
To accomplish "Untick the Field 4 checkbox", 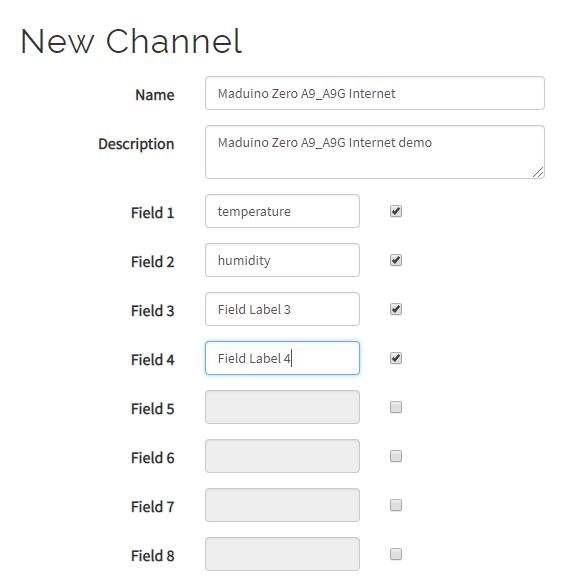I will click(396, 358).
